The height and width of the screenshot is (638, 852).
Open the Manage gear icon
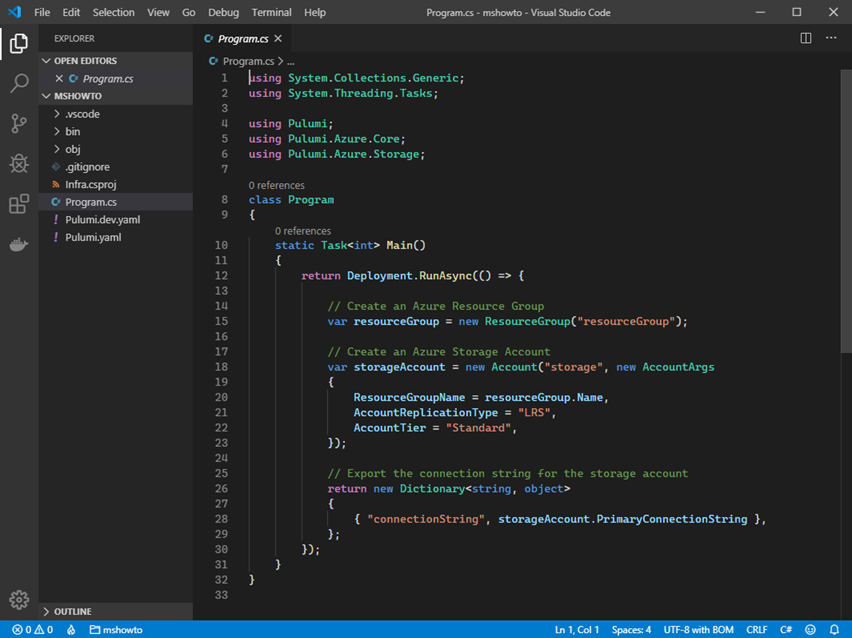pos(19,600)
